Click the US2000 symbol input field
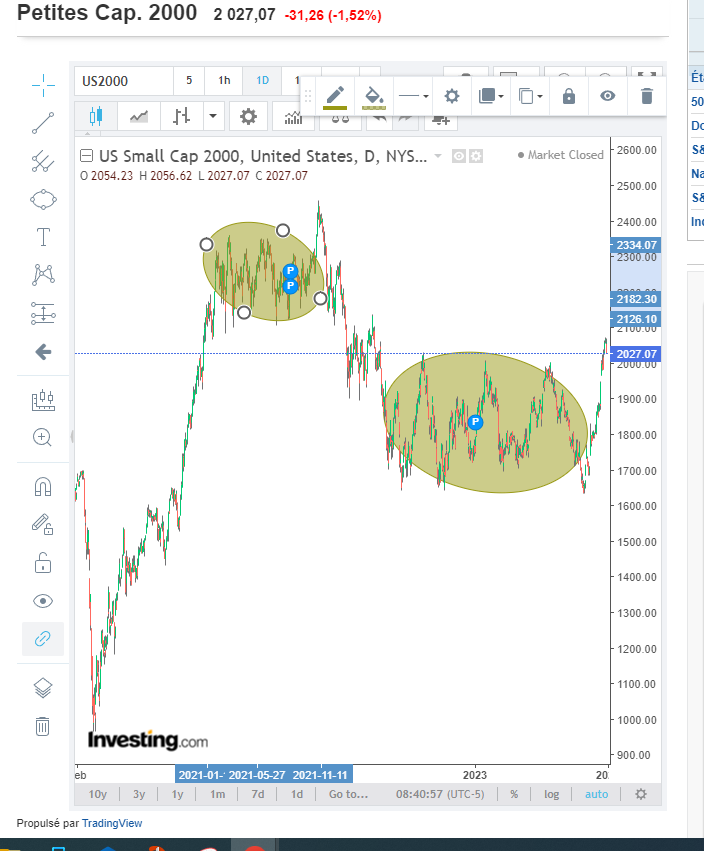This screenshot has width=704, height=851. point(124,81)
